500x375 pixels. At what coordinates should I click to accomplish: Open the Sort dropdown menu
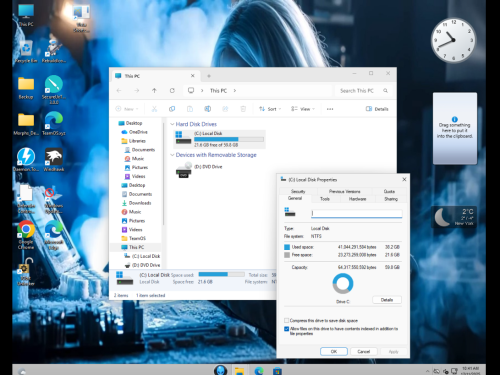pyautogui.click(x=270, y=109)
